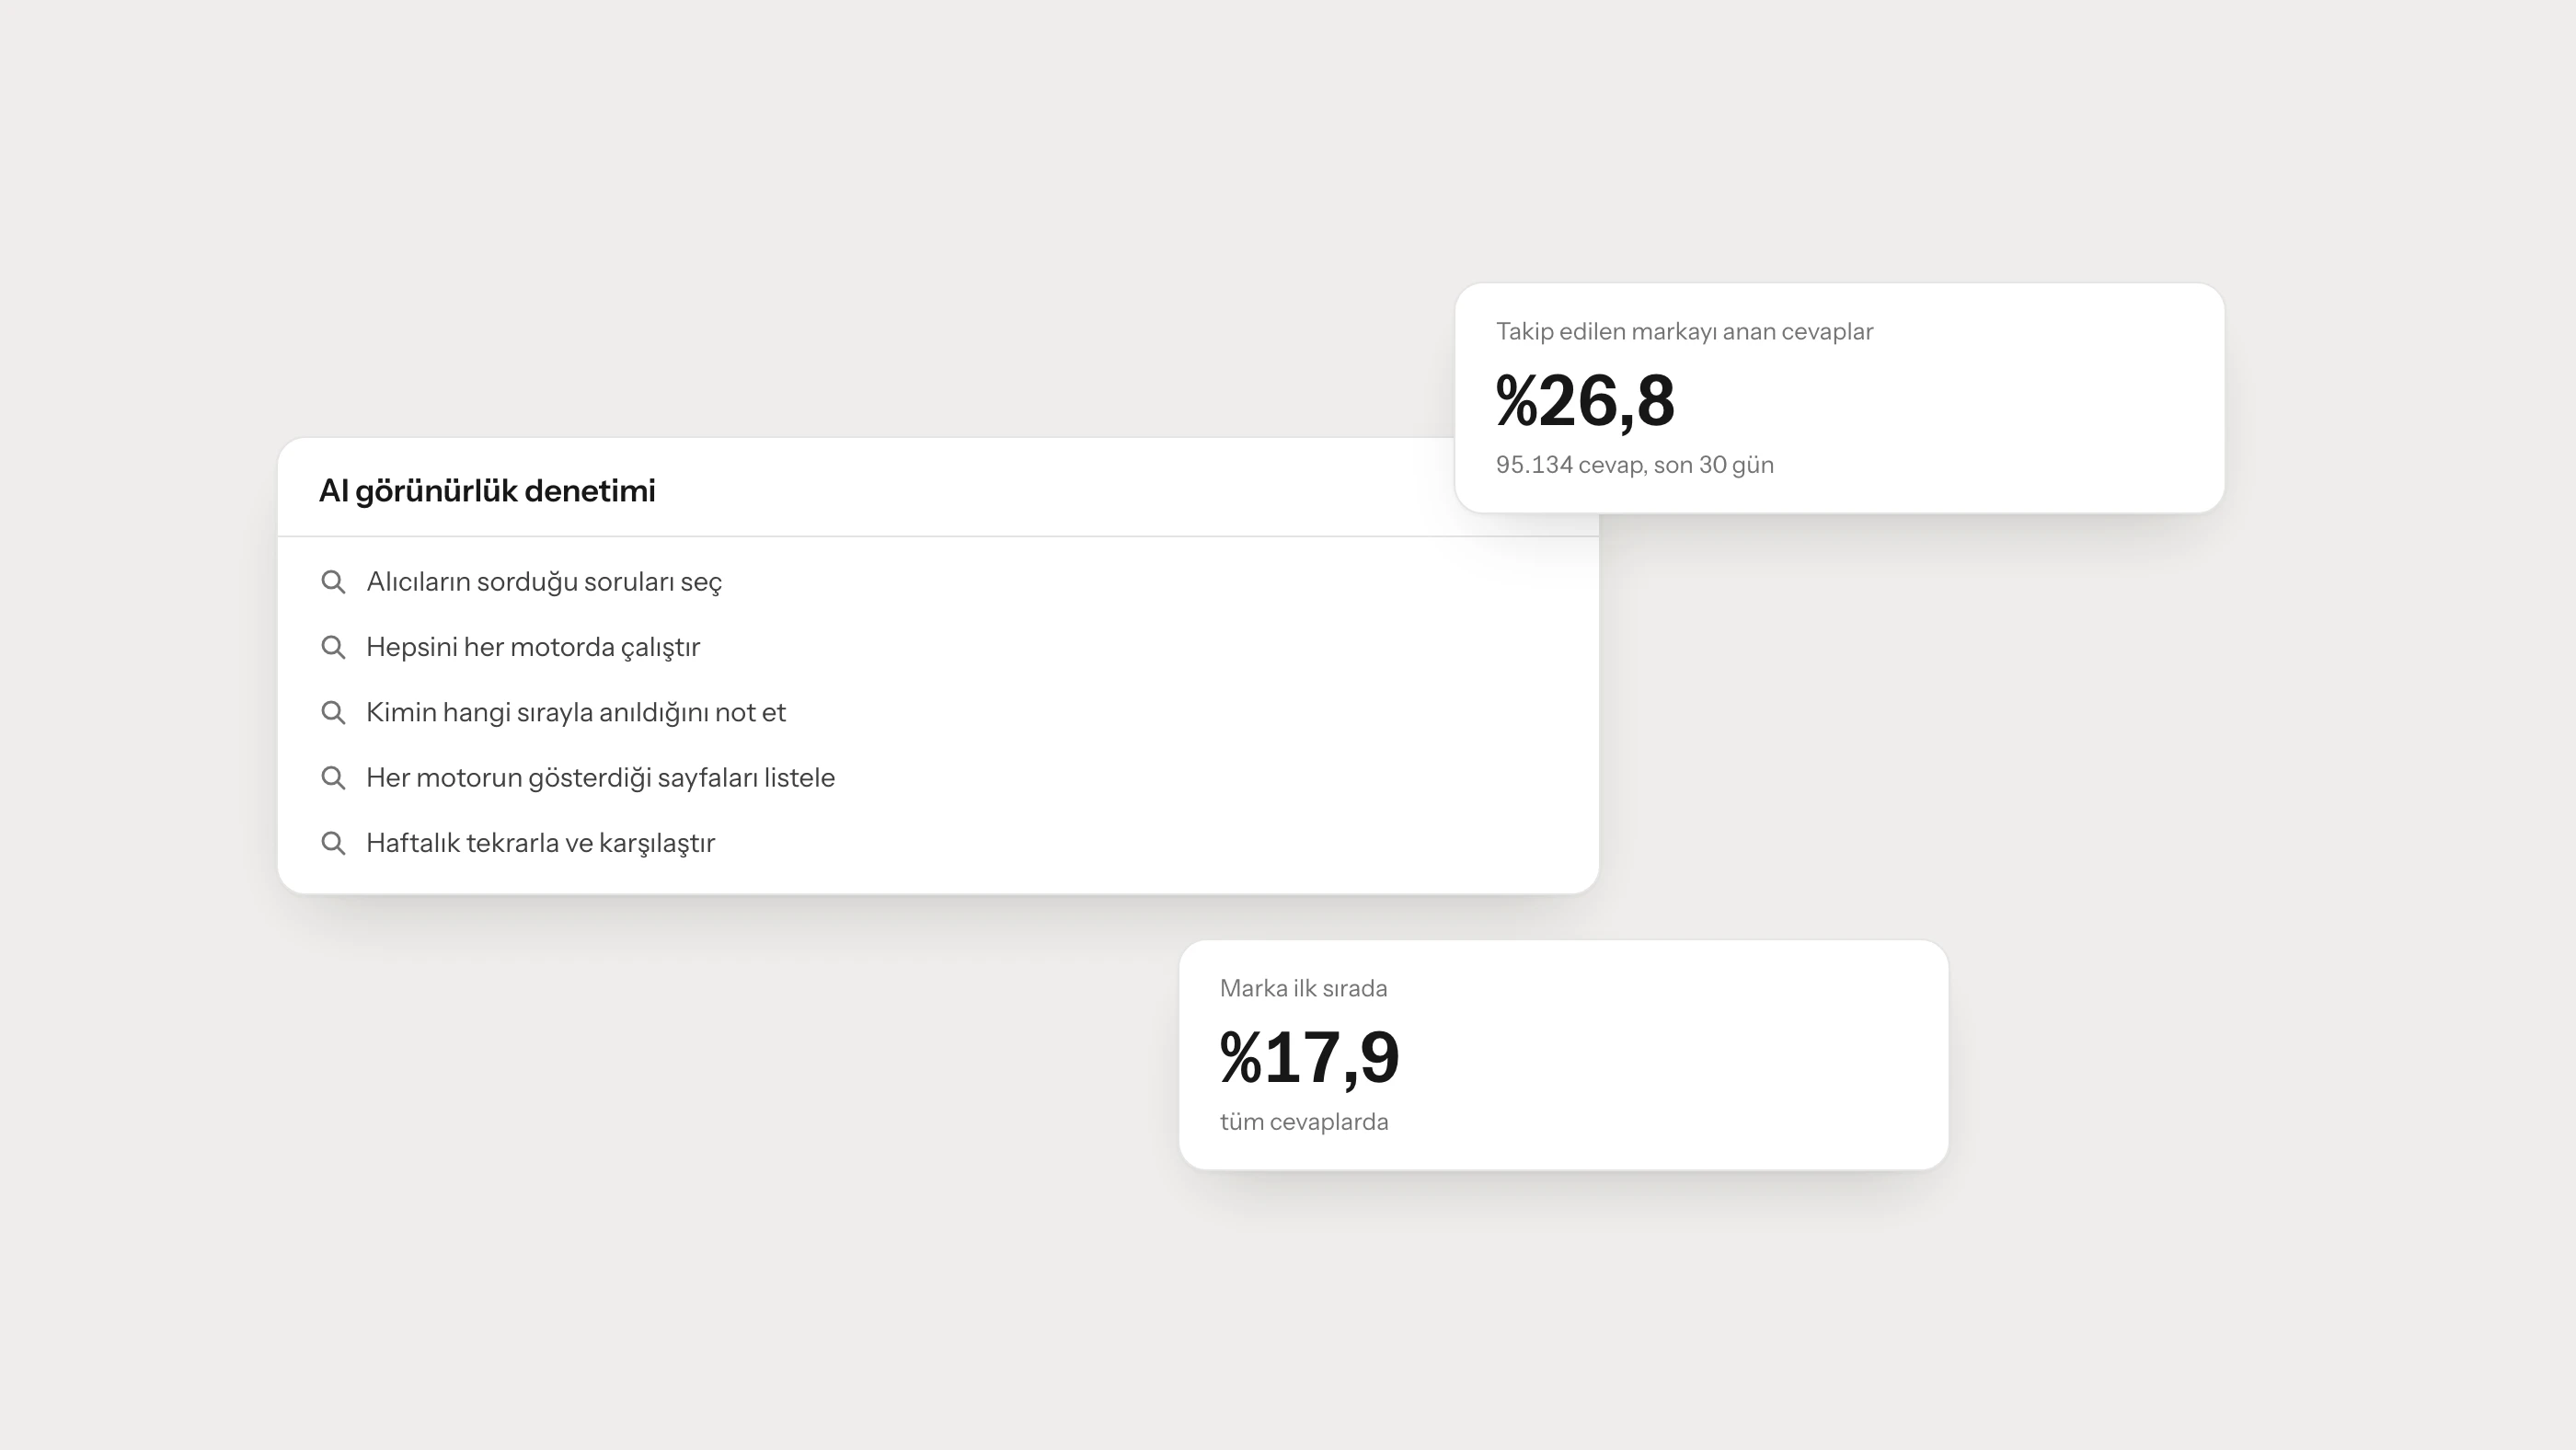Screen dimensions: 2576x1450
Task: Click search icon beside 'Her motorun gösterdiği sayfaları'
Action: 333,778
